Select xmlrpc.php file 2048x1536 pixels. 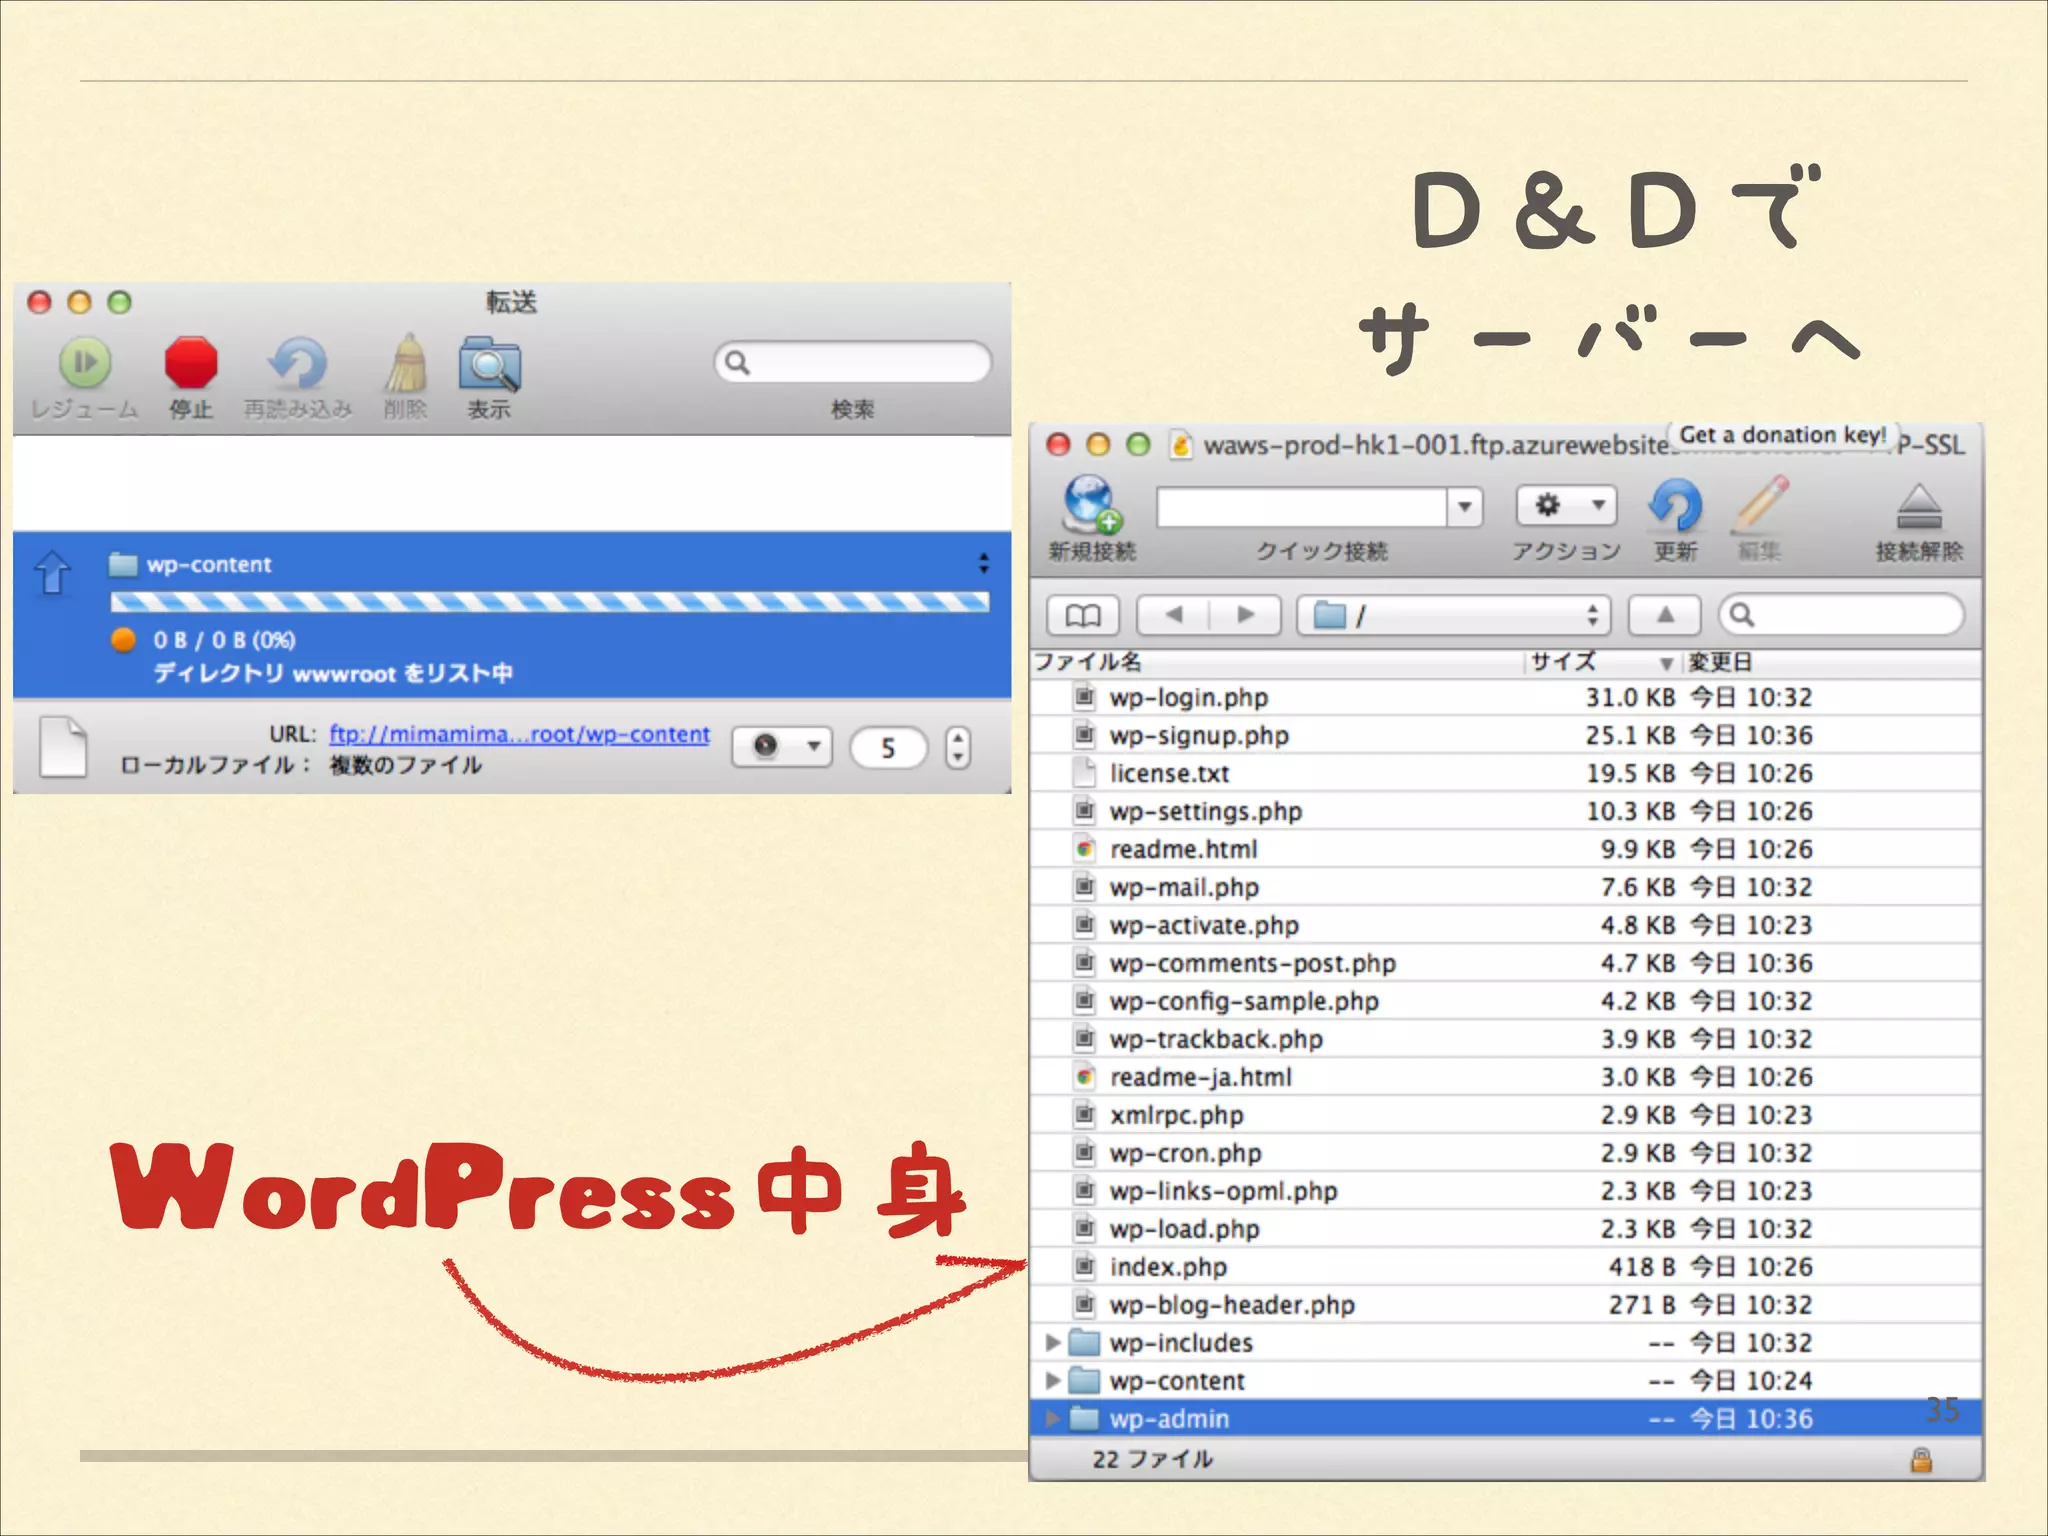click(x=1506, y=1115)
